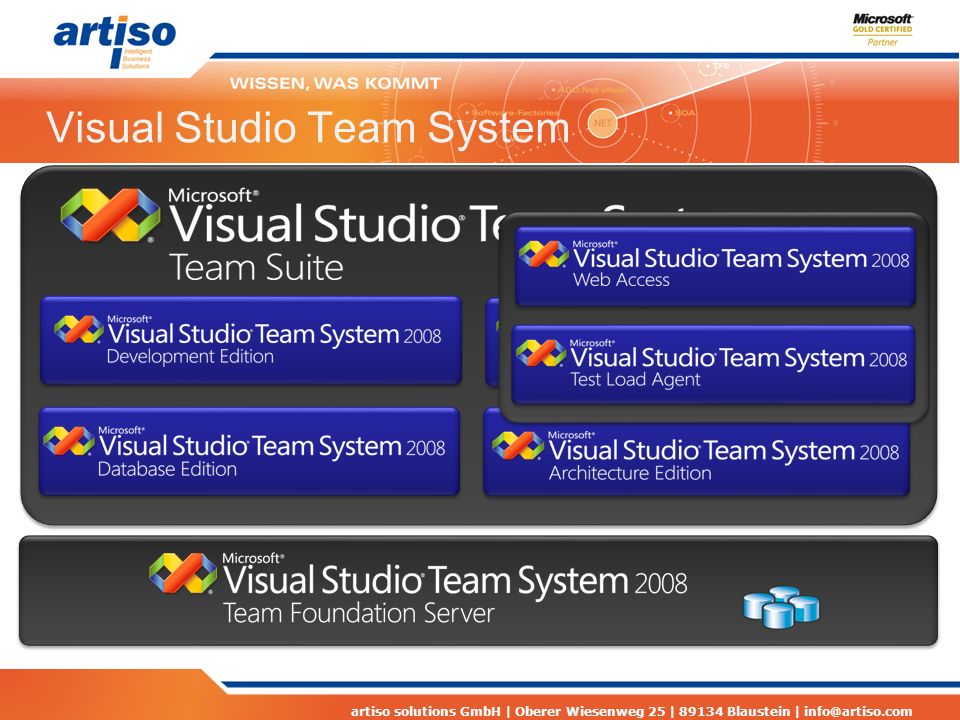The width and height of the screenshot is (960, 720).
Task: Click the 'SOA' label in header graphic
Action: (x=685, y=113)
